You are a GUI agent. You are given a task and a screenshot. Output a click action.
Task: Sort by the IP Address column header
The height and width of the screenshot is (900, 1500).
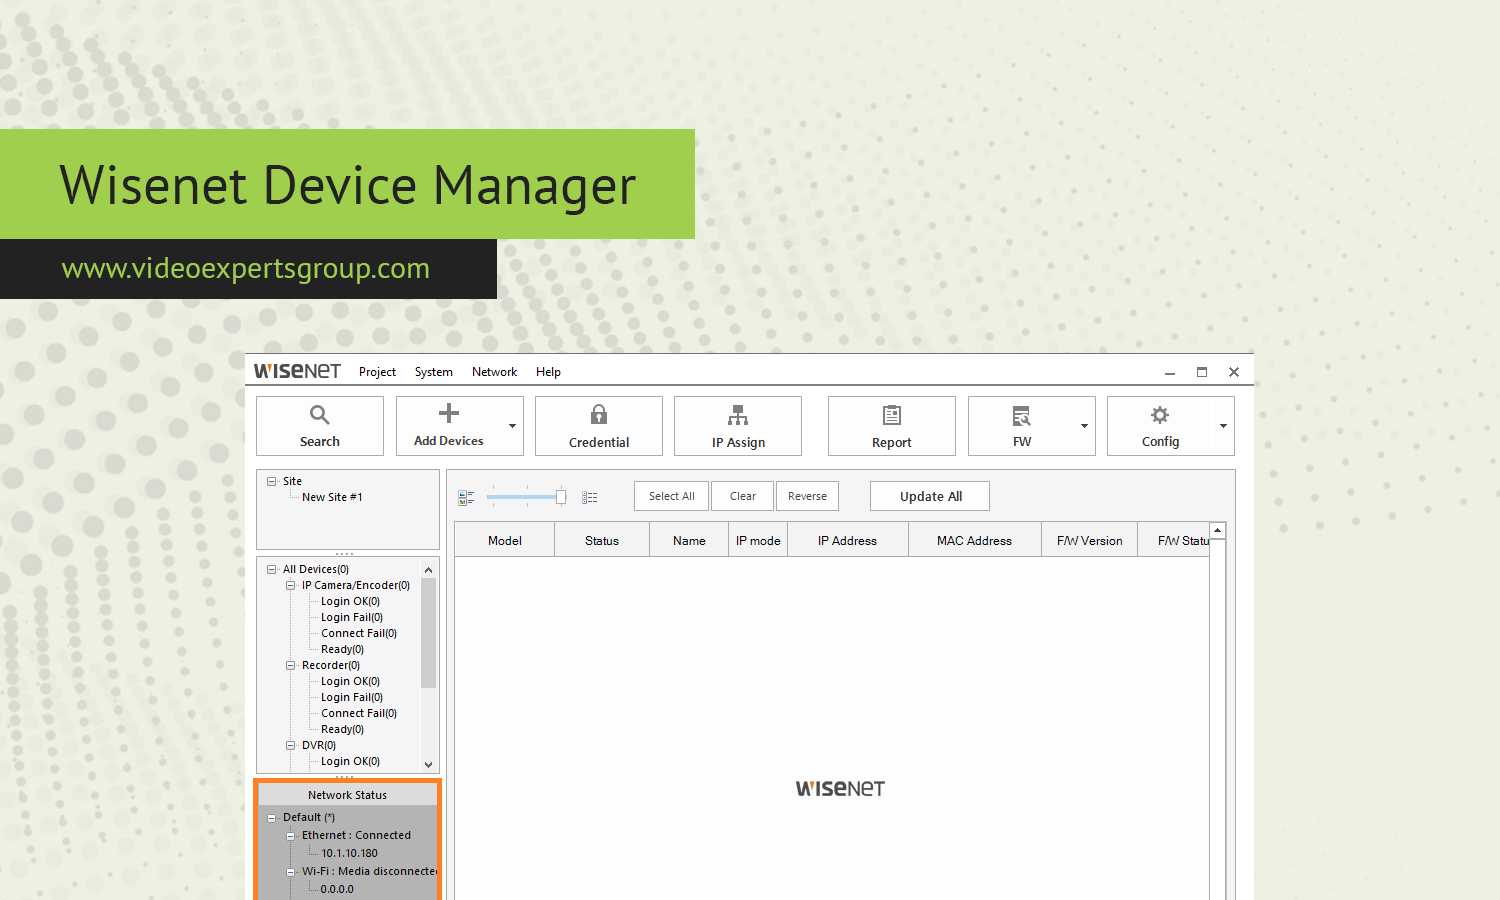(847, 540)
